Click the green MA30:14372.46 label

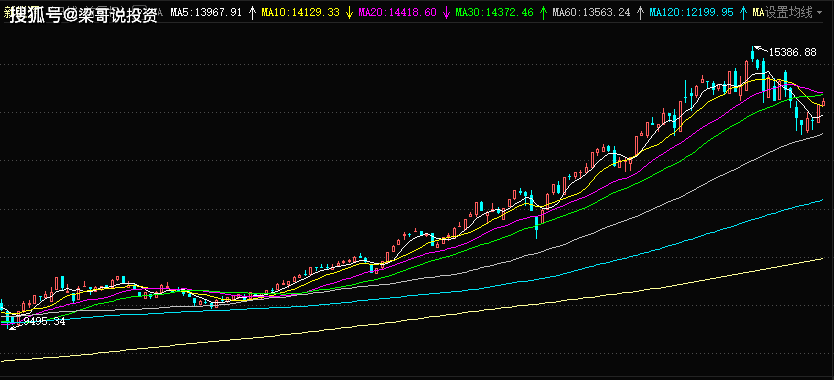click(494, 13)
